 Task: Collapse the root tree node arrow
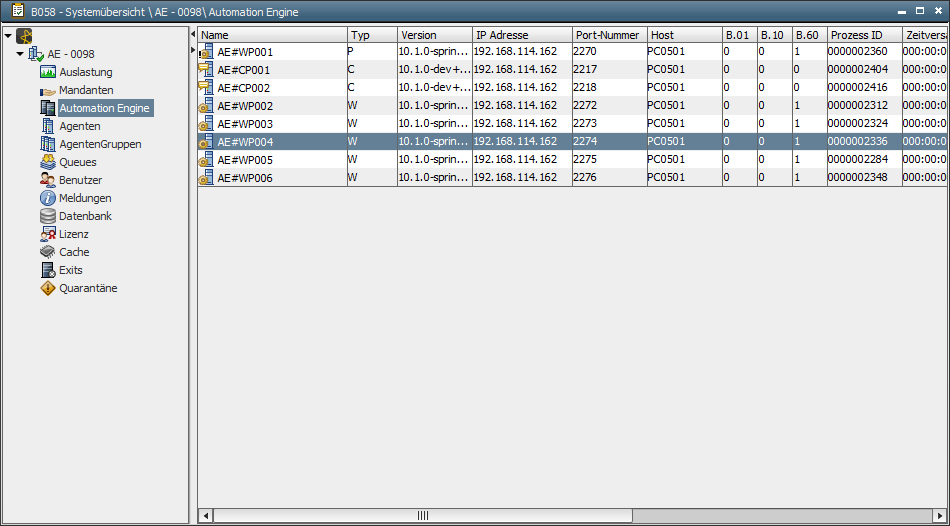[x=8, y=36]
